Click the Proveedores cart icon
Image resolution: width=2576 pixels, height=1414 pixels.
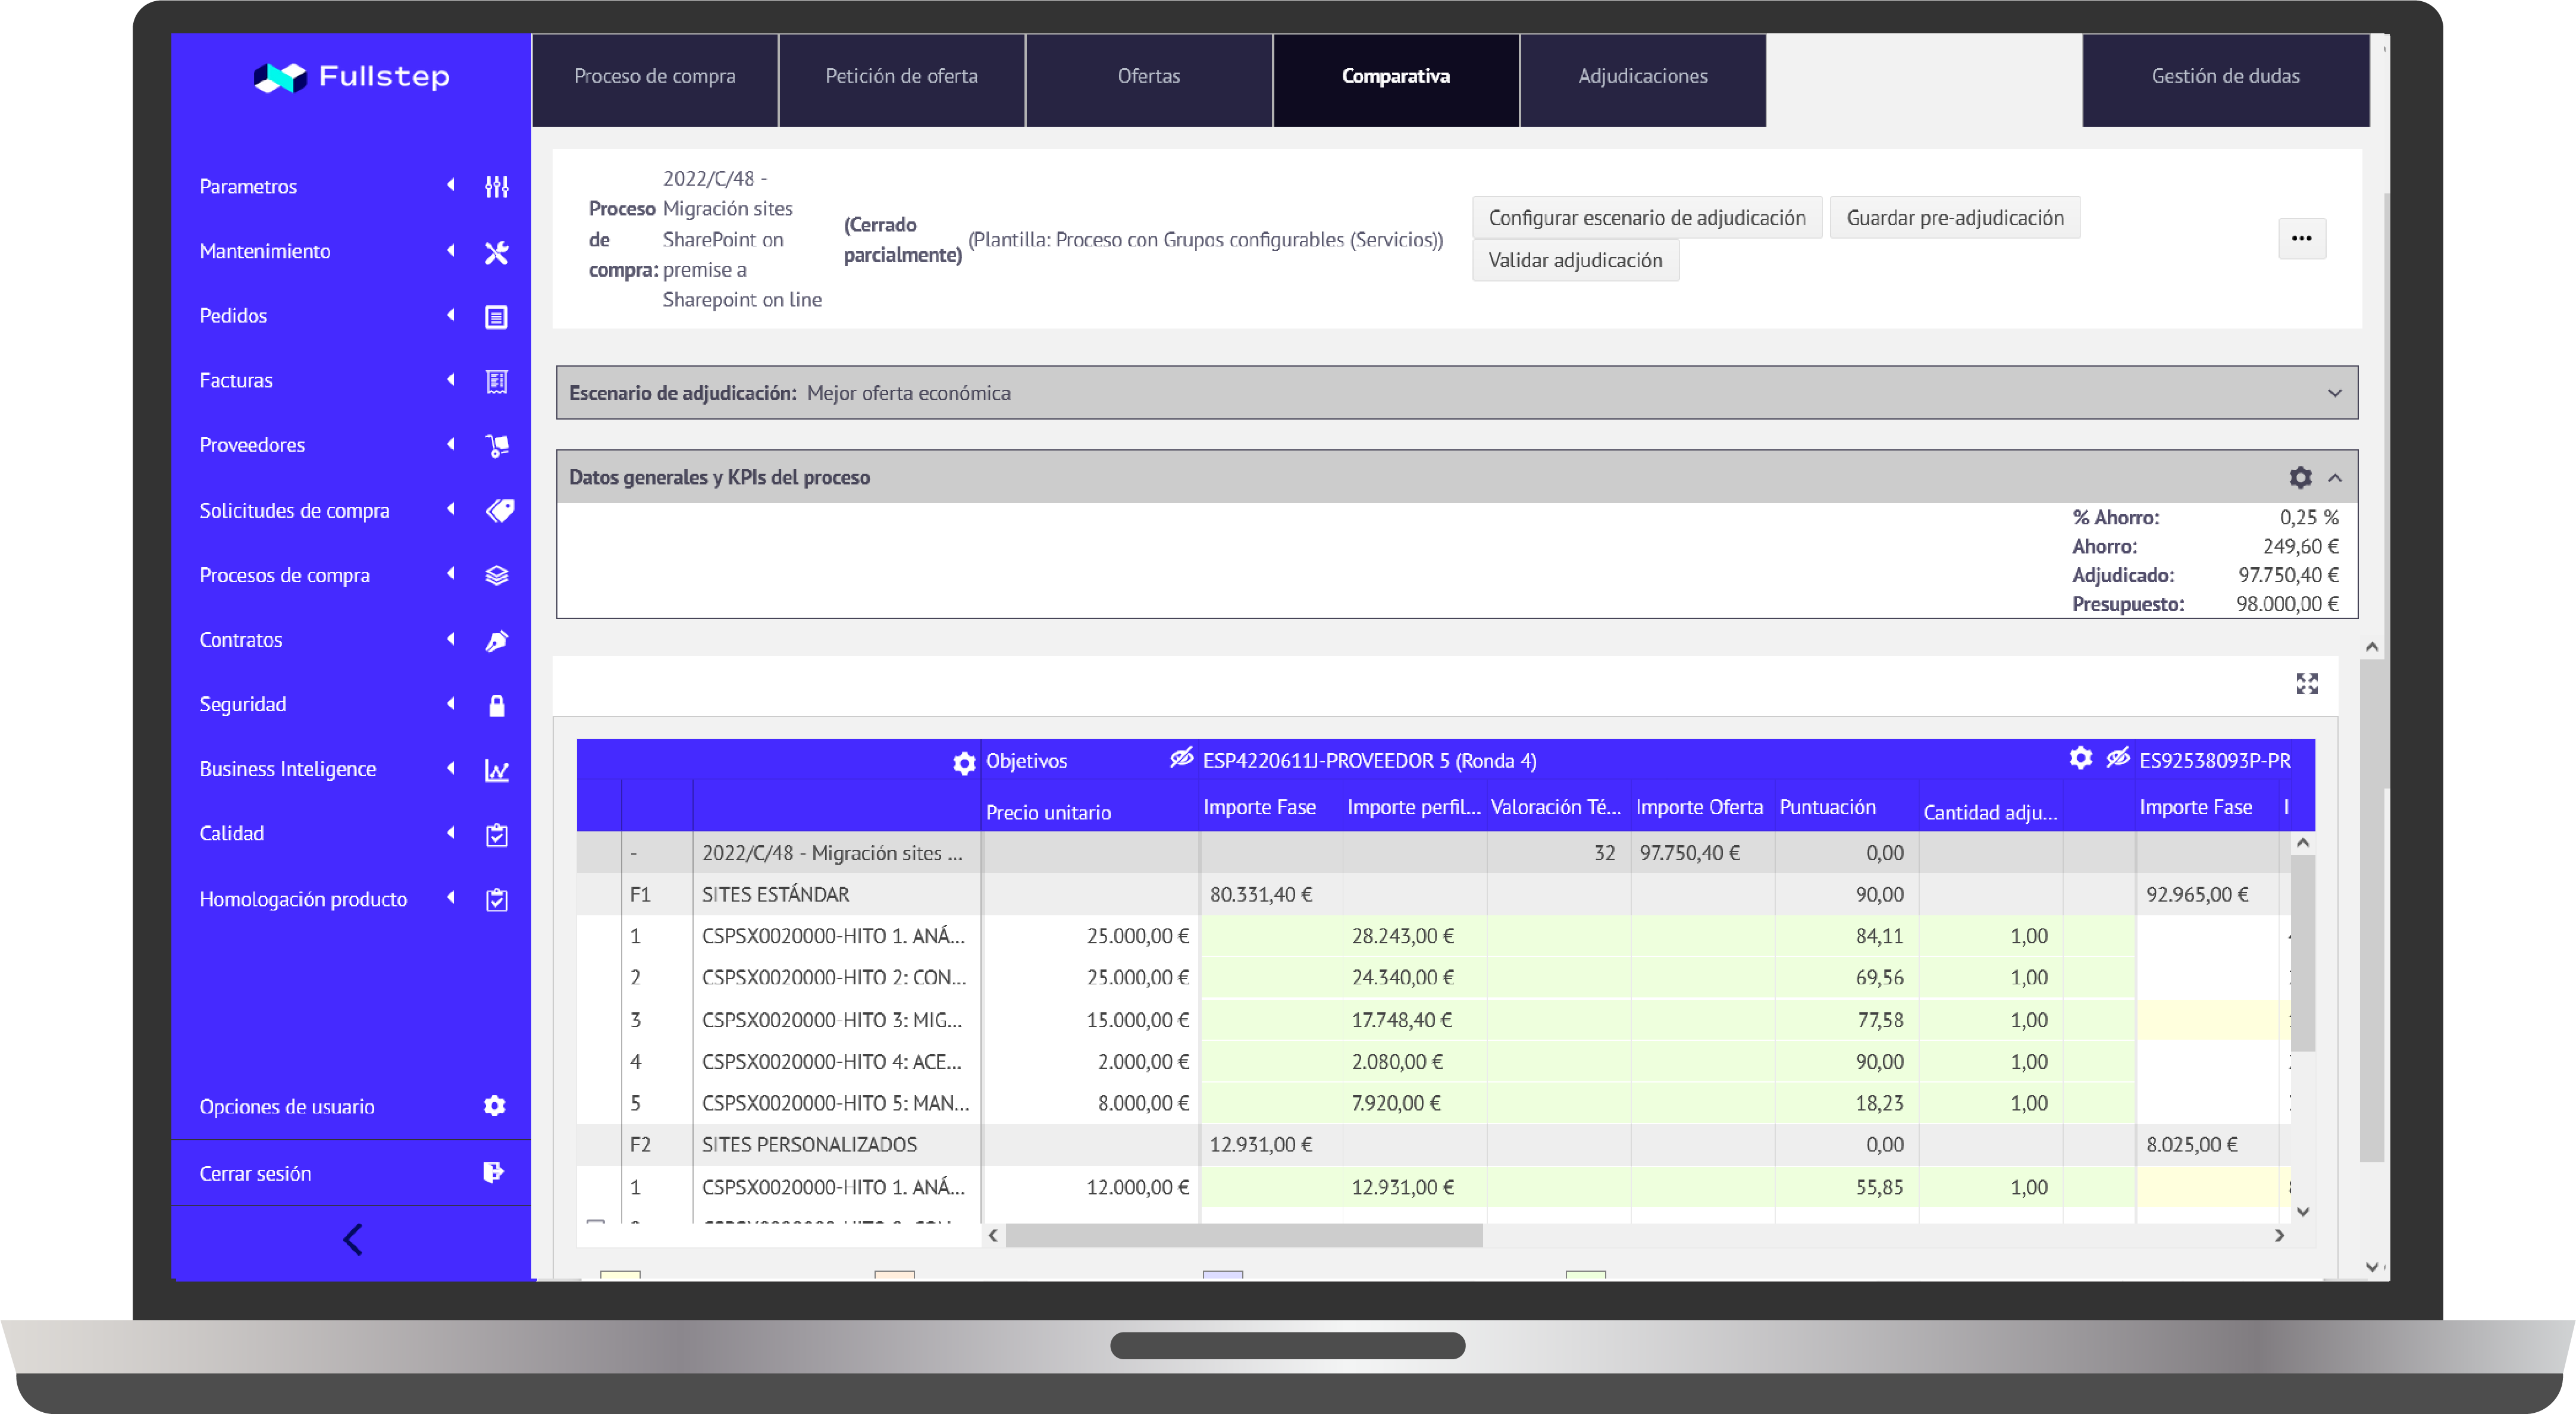tap(496, 445)
